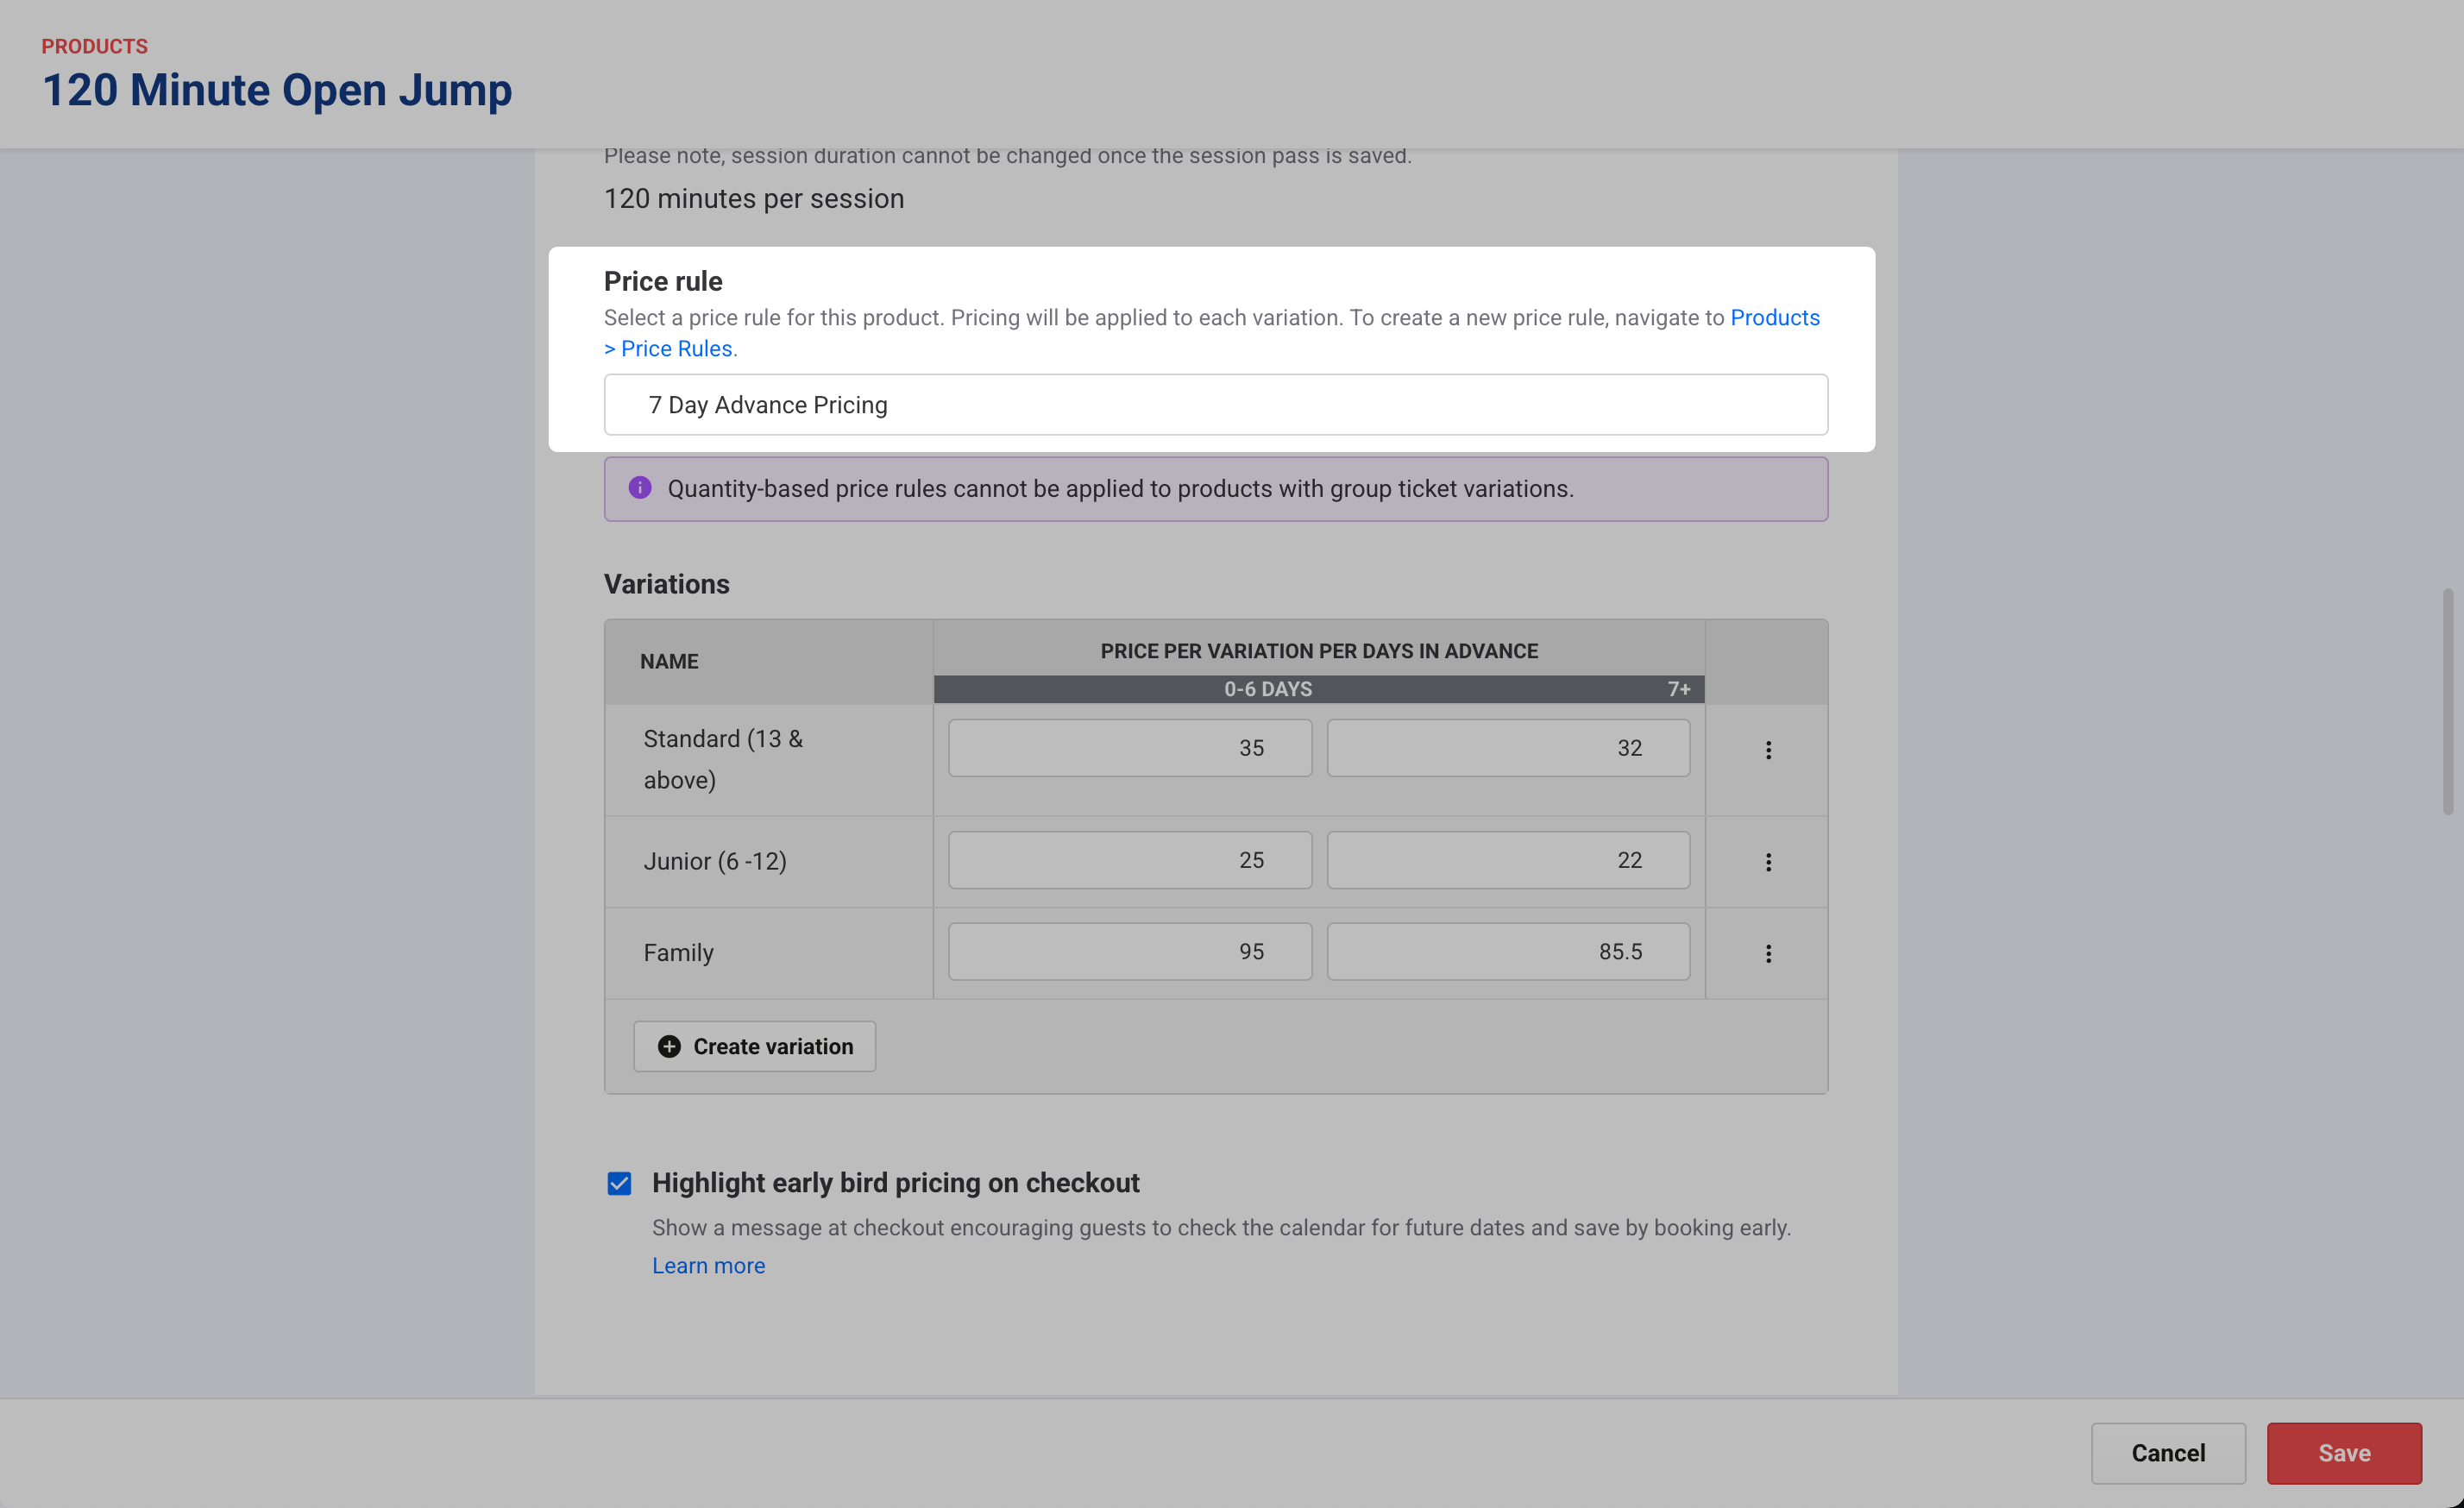The image size is (2464, 1508).
Task: Uncheck Highlight early bird pricing checkbox
Action: click(x=619, y=1183)
